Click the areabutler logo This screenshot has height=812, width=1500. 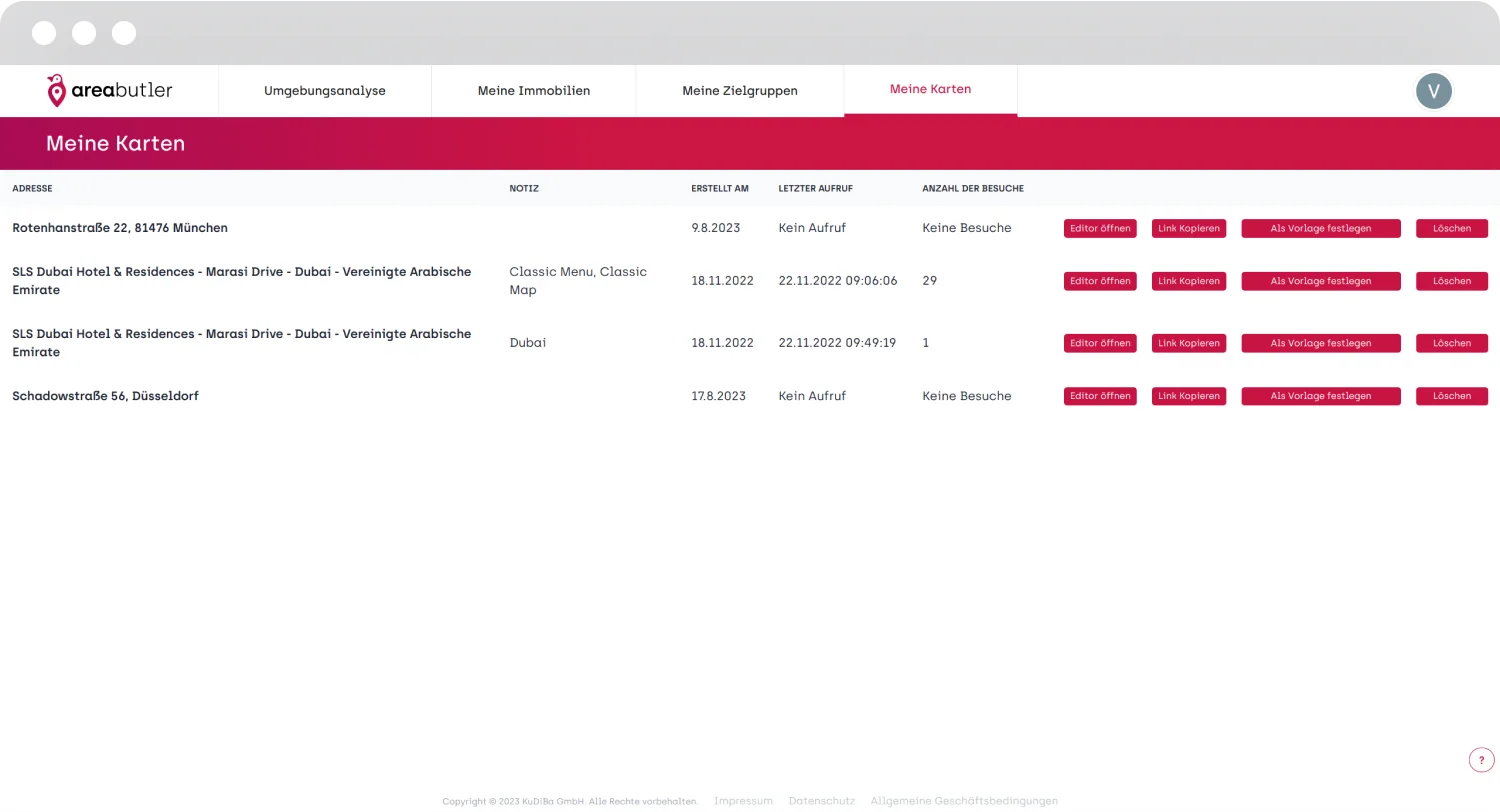point(110,90)
